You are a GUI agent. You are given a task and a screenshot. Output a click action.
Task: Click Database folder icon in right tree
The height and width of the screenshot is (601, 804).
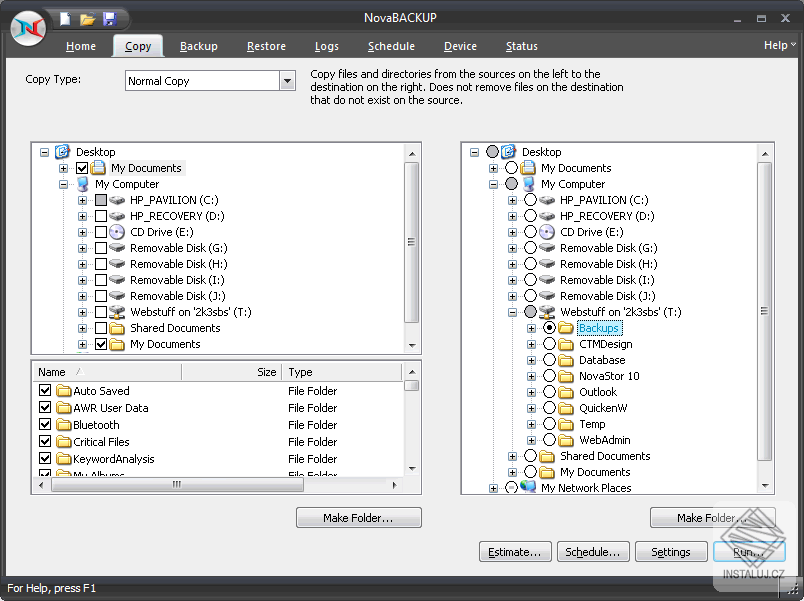click(x=566, y=360)
